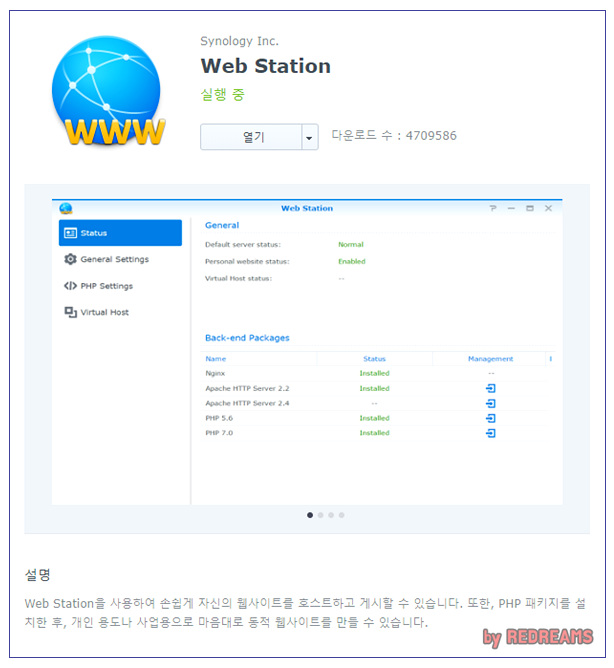Go to the fourth screenshot pagination dot
Screen dimensions: 614x668
tap(341, 515)
